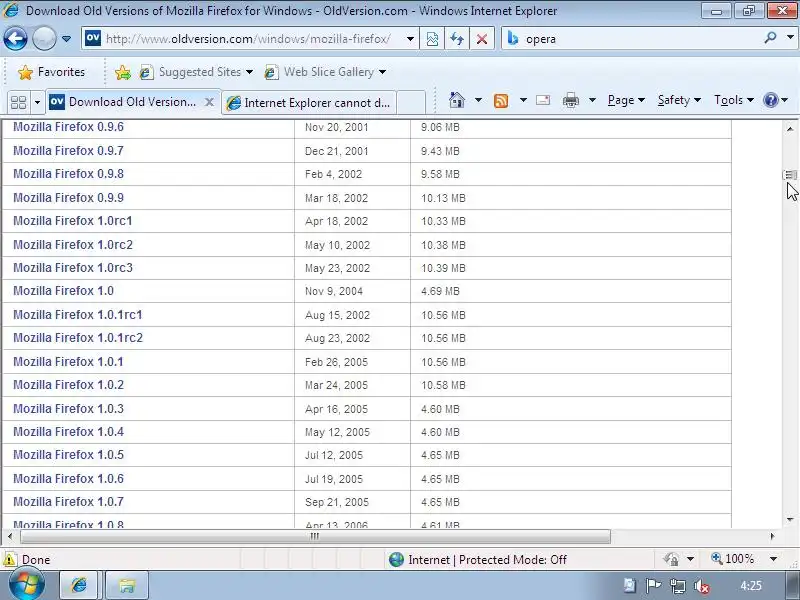Screen dimensions: 800x600
Task: Click the muted volume tray icon
Action: pos(703,586)
